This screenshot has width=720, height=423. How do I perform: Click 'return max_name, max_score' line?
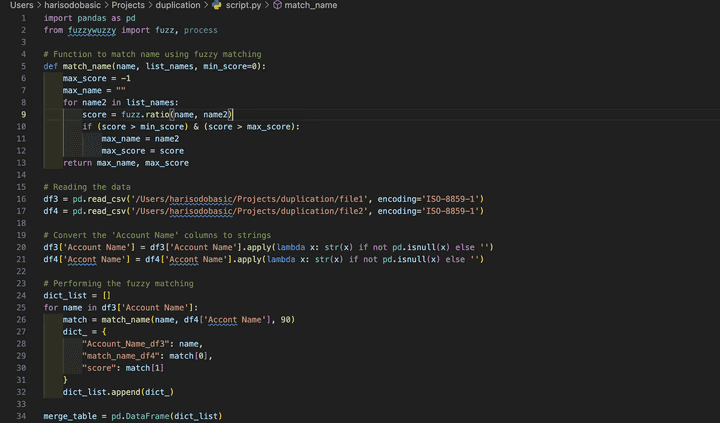[x=126, y=163]
